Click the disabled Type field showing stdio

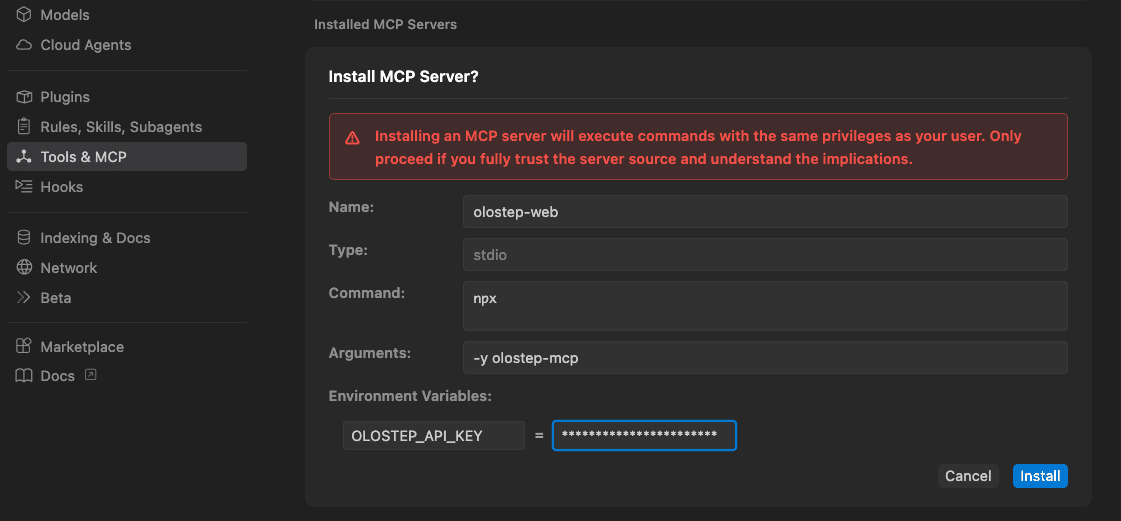coord(765,254)
